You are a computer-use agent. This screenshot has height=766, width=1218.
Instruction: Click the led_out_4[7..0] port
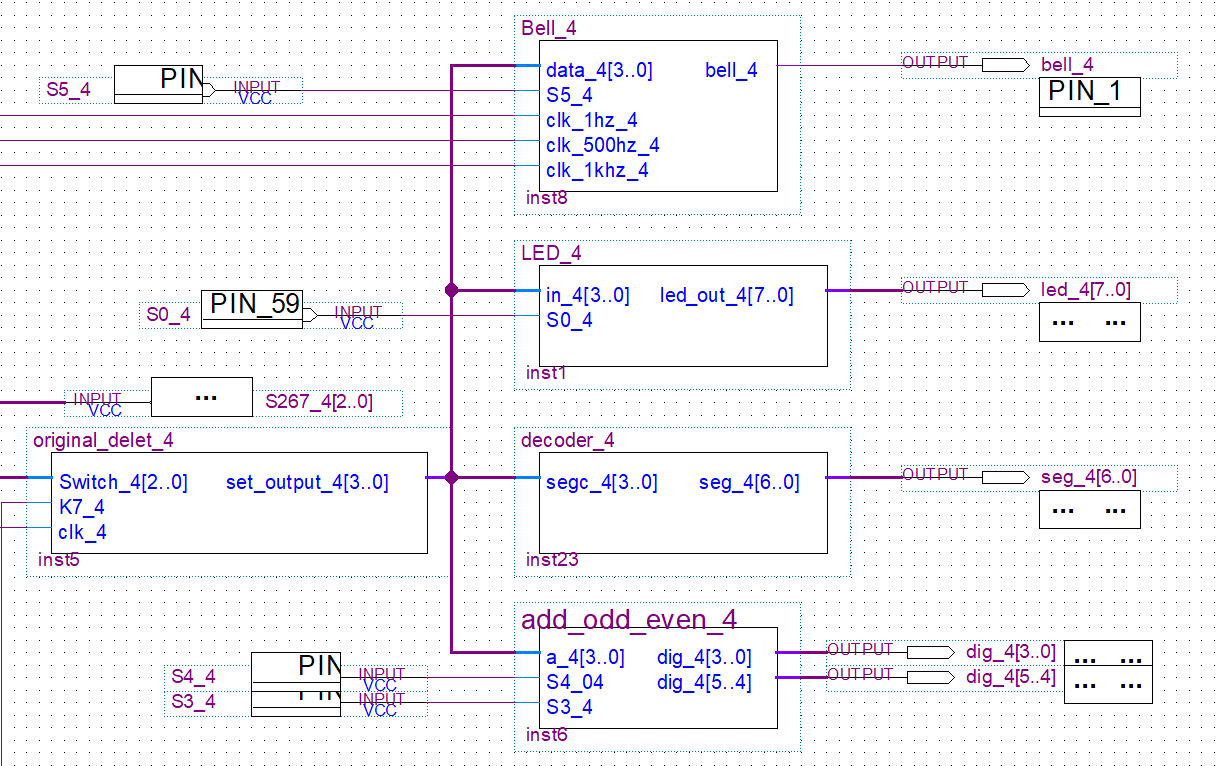click(x=727, y=295)
